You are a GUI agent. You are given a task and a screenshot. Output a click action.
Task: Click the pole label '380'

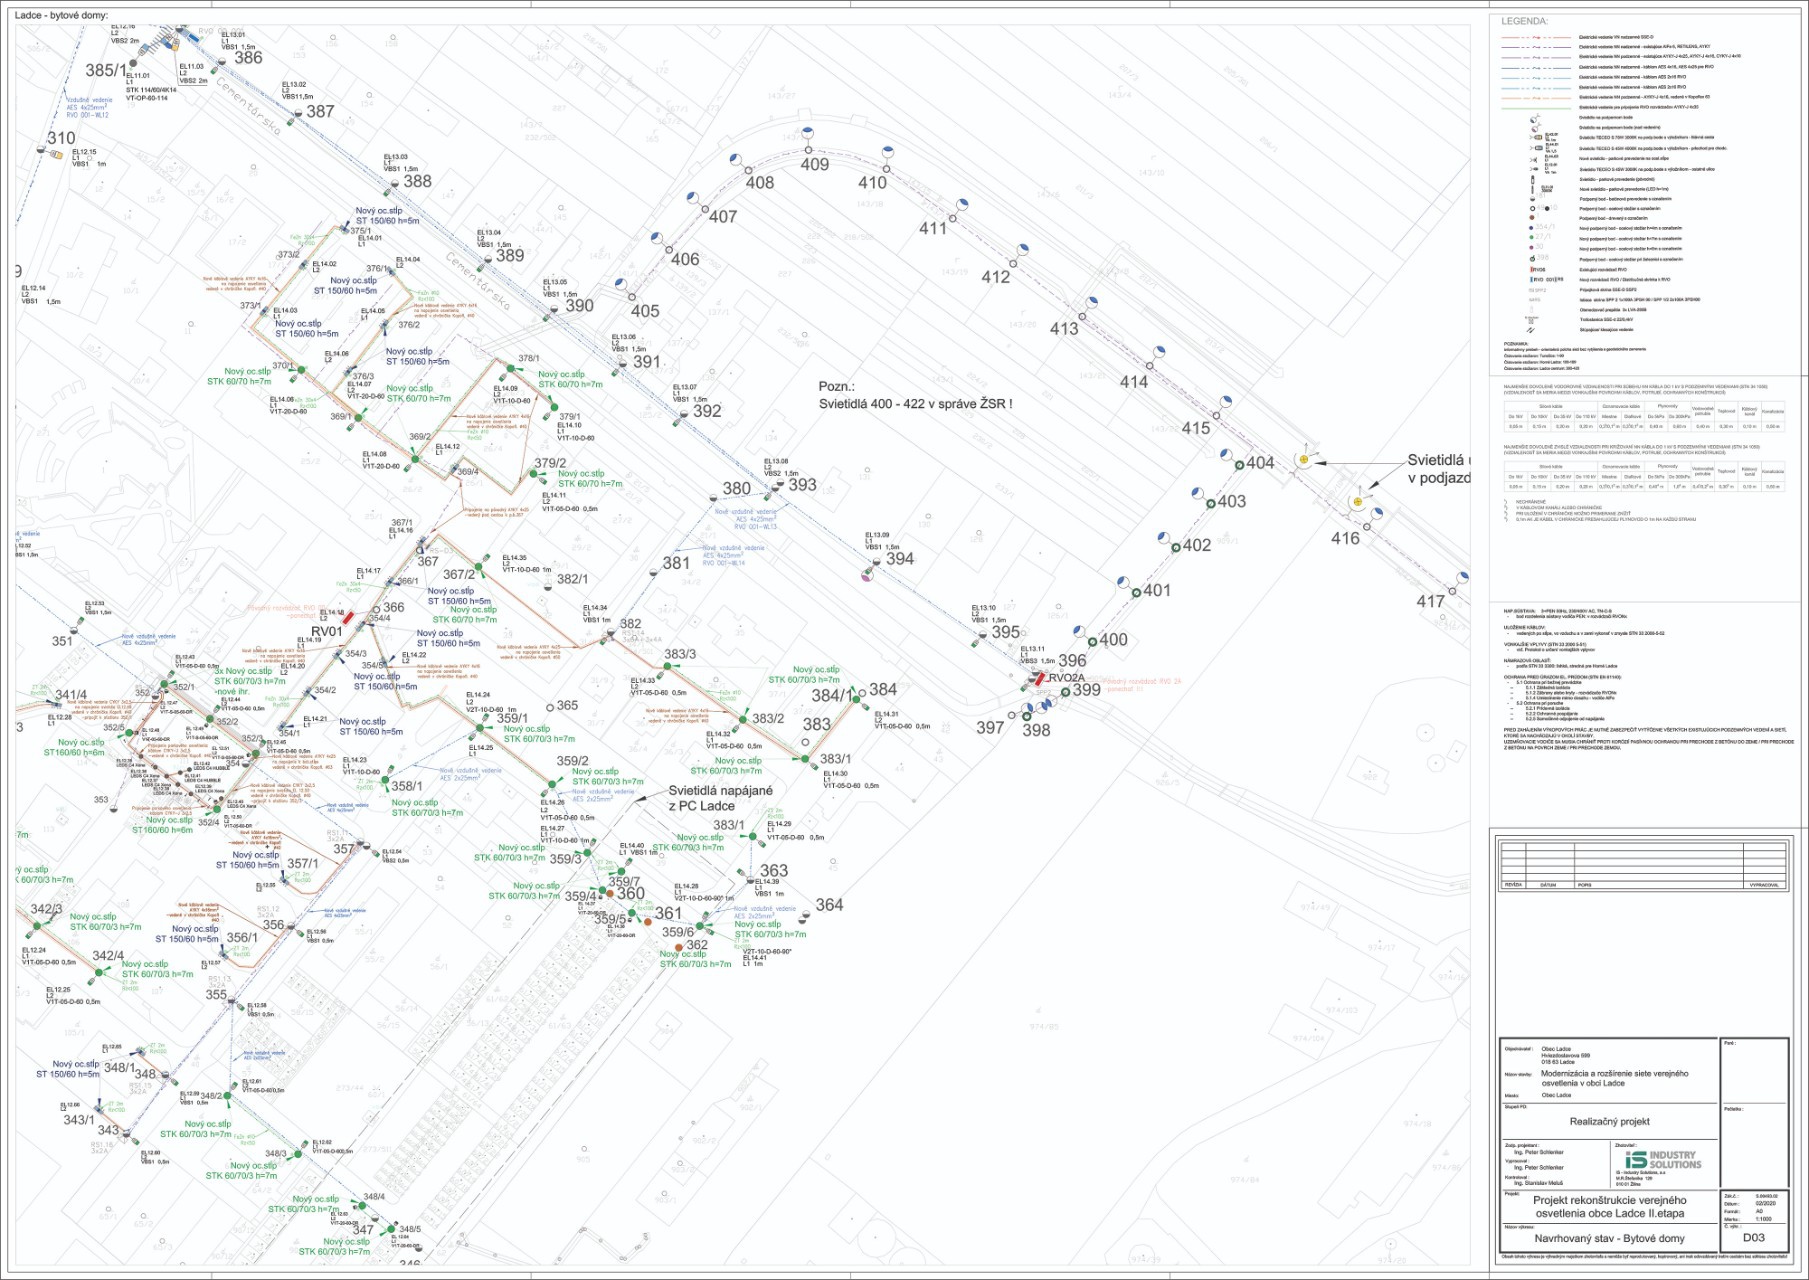[737, 489]
